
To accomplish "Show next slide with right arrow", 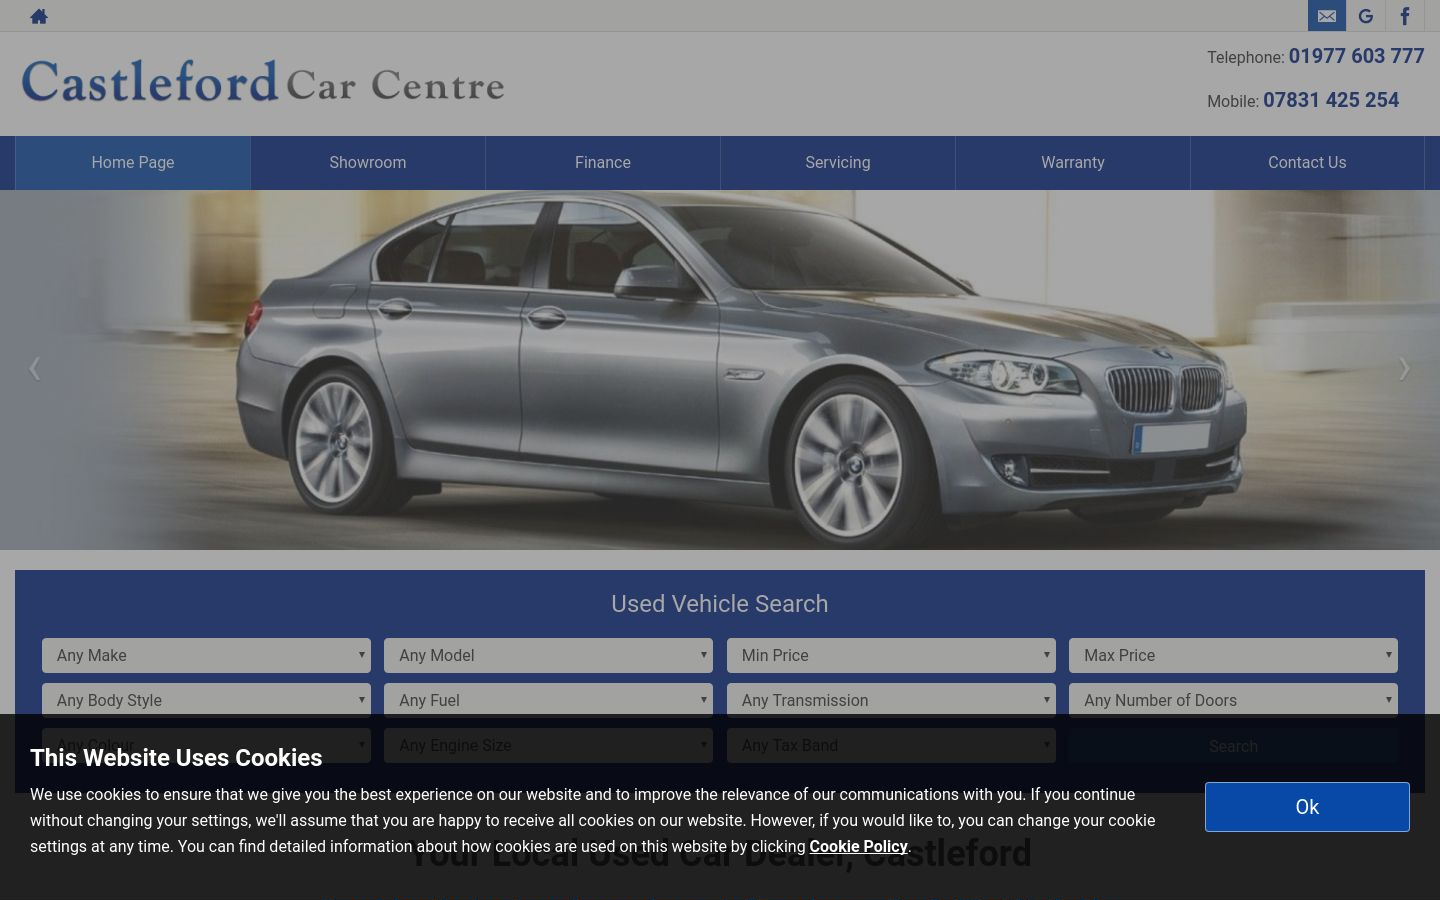I will tap(1404, 369).
